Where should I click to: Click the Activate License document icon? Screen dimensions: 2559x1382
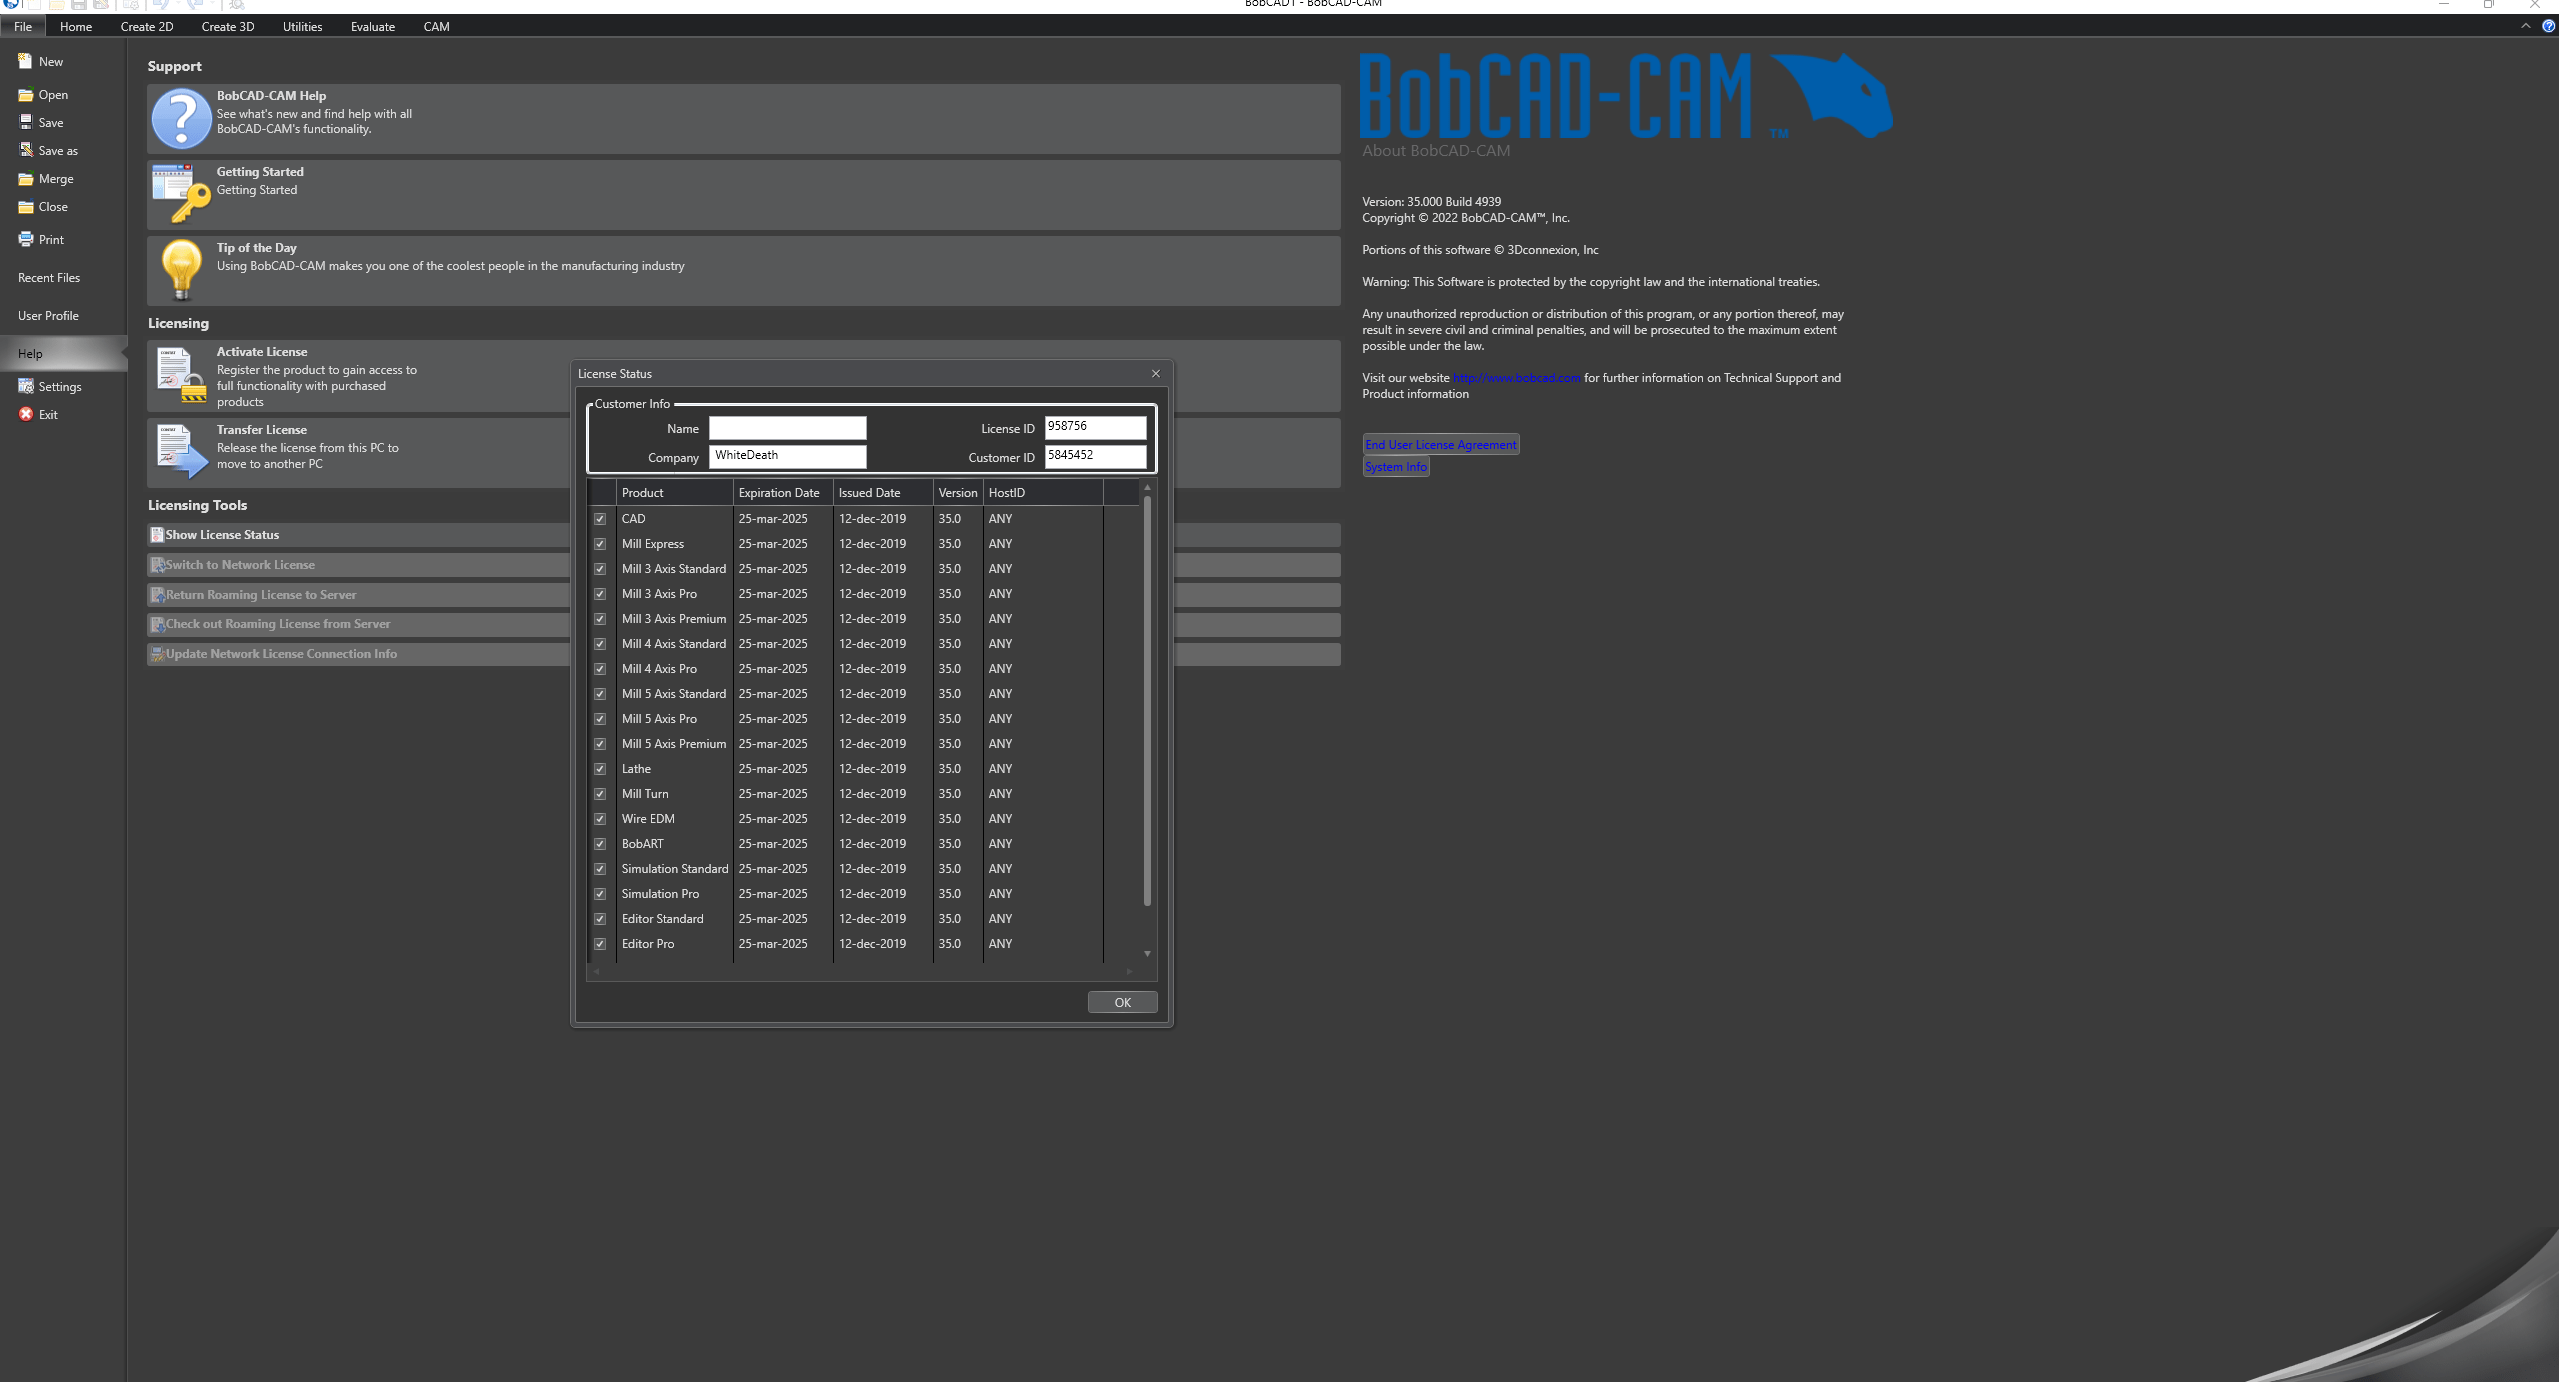[x=181, y=375]
